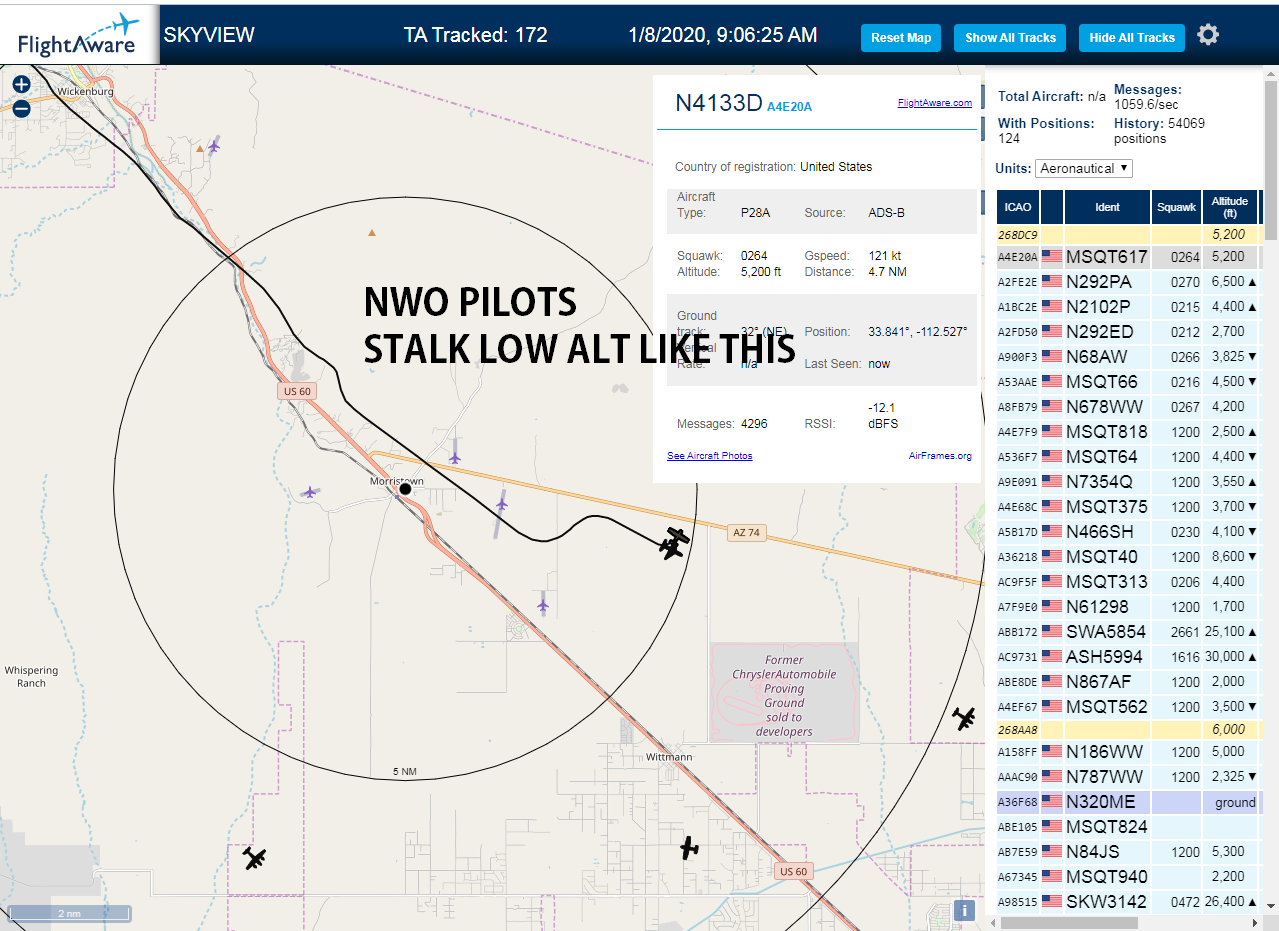Select the N292ED aircraft row
The image size is (1279, 931).
click(x=1130, y=332)
